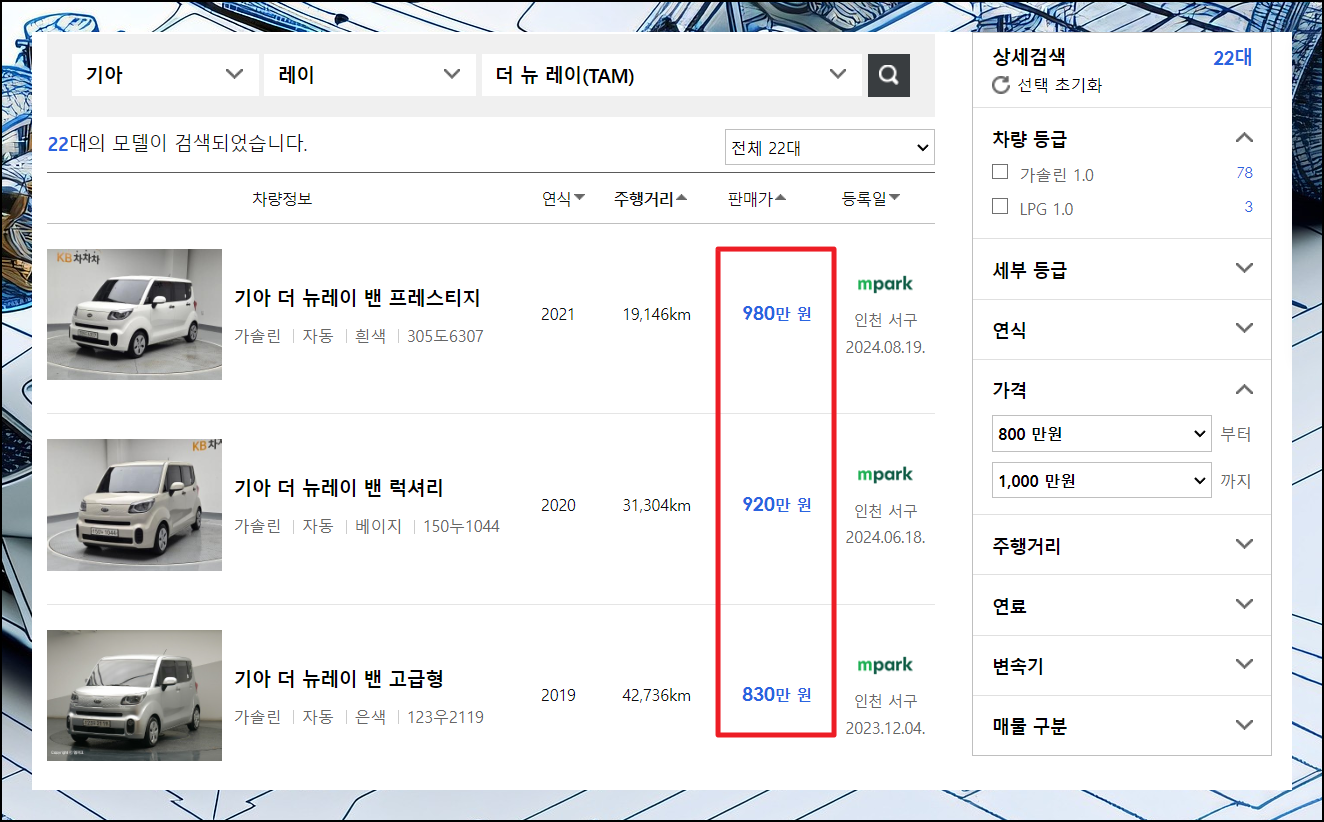Expand the 연식 filter section

click(1244, 328)
